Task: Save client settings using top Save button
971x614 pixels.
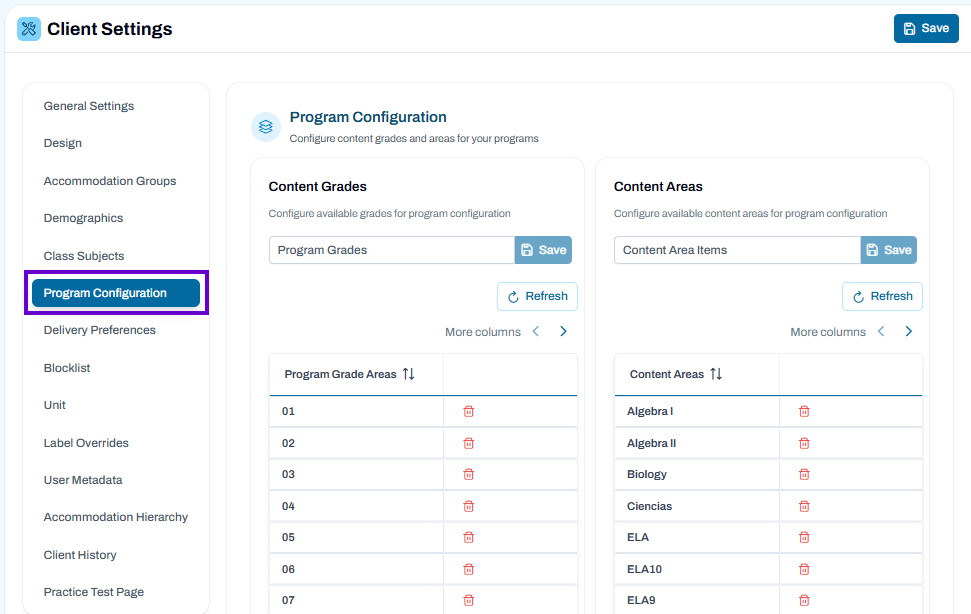Action: click(926, 28)
